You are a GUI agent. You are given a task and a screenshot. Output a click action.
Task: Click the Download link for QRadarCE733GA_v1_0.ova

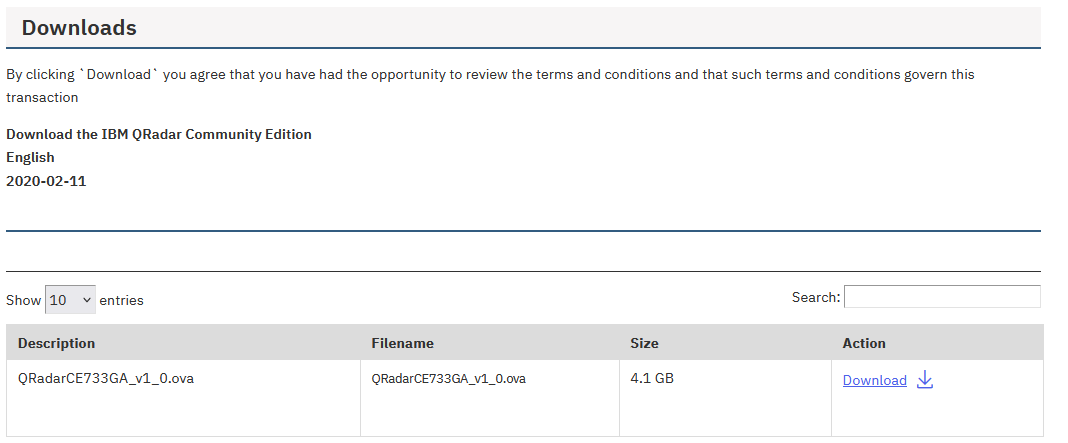point(875,380)
